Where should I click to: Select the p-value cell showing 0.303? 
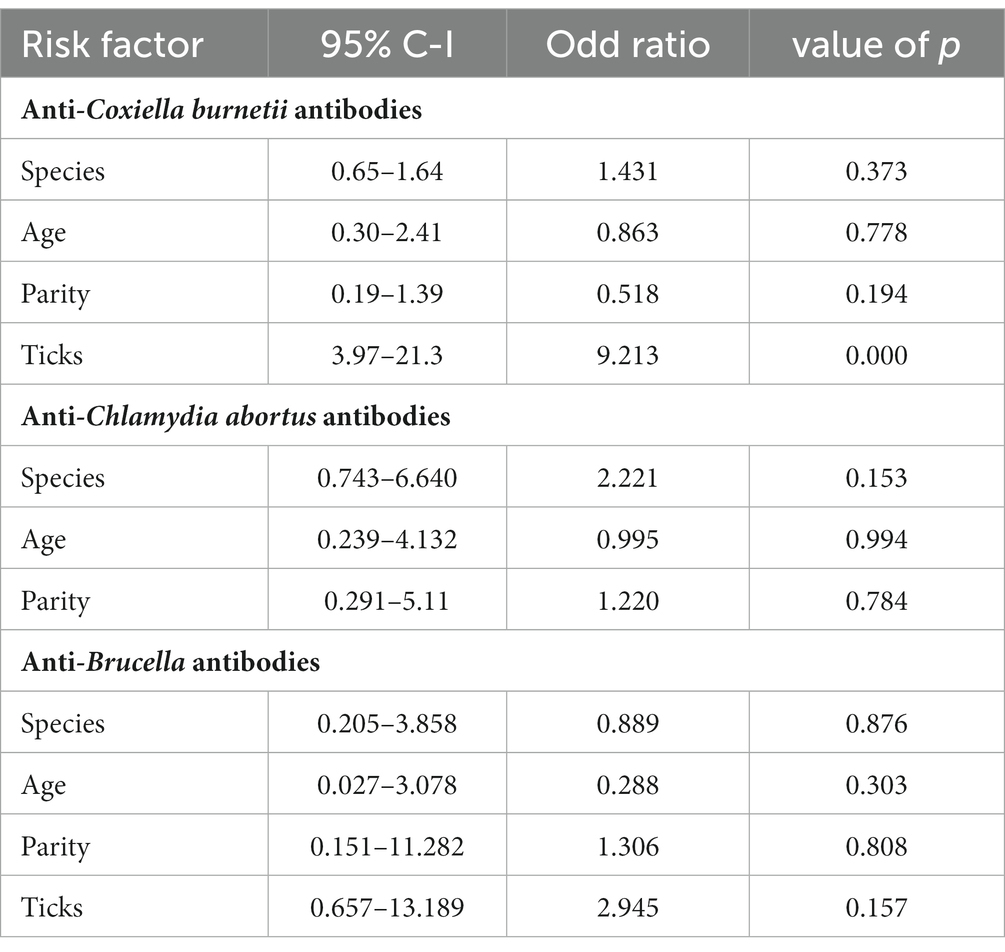875,785
